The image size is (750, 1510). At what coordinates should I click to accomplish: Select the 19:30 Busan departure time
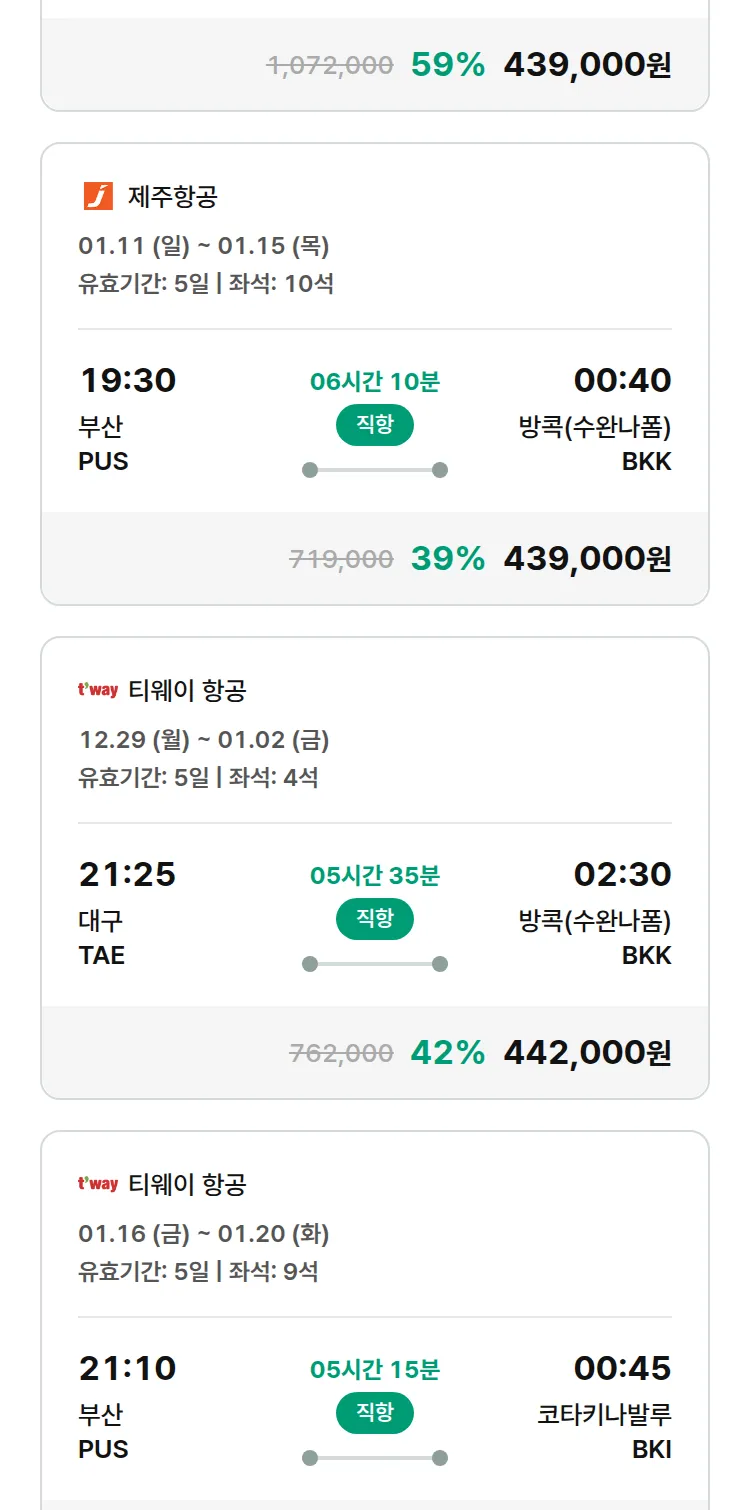tap(127, 380)
